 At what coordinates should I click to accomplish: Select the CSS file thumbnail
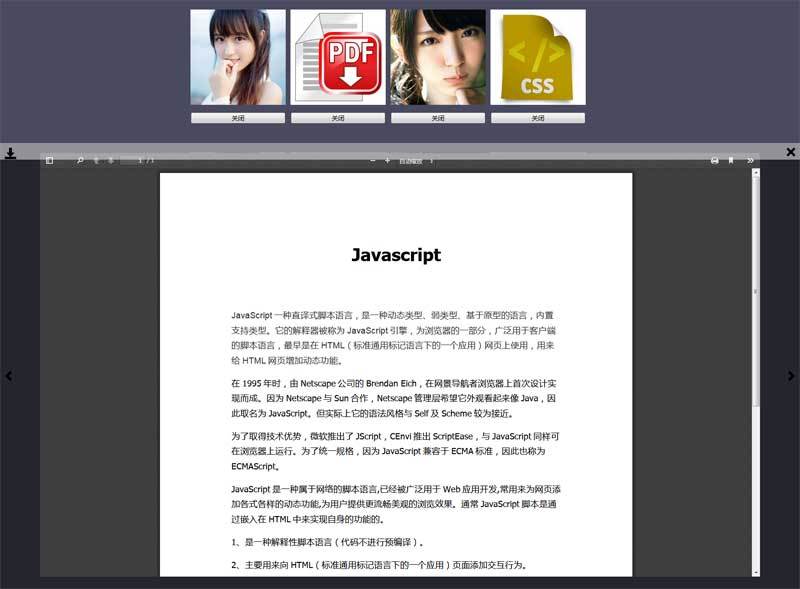coord(538,57)
